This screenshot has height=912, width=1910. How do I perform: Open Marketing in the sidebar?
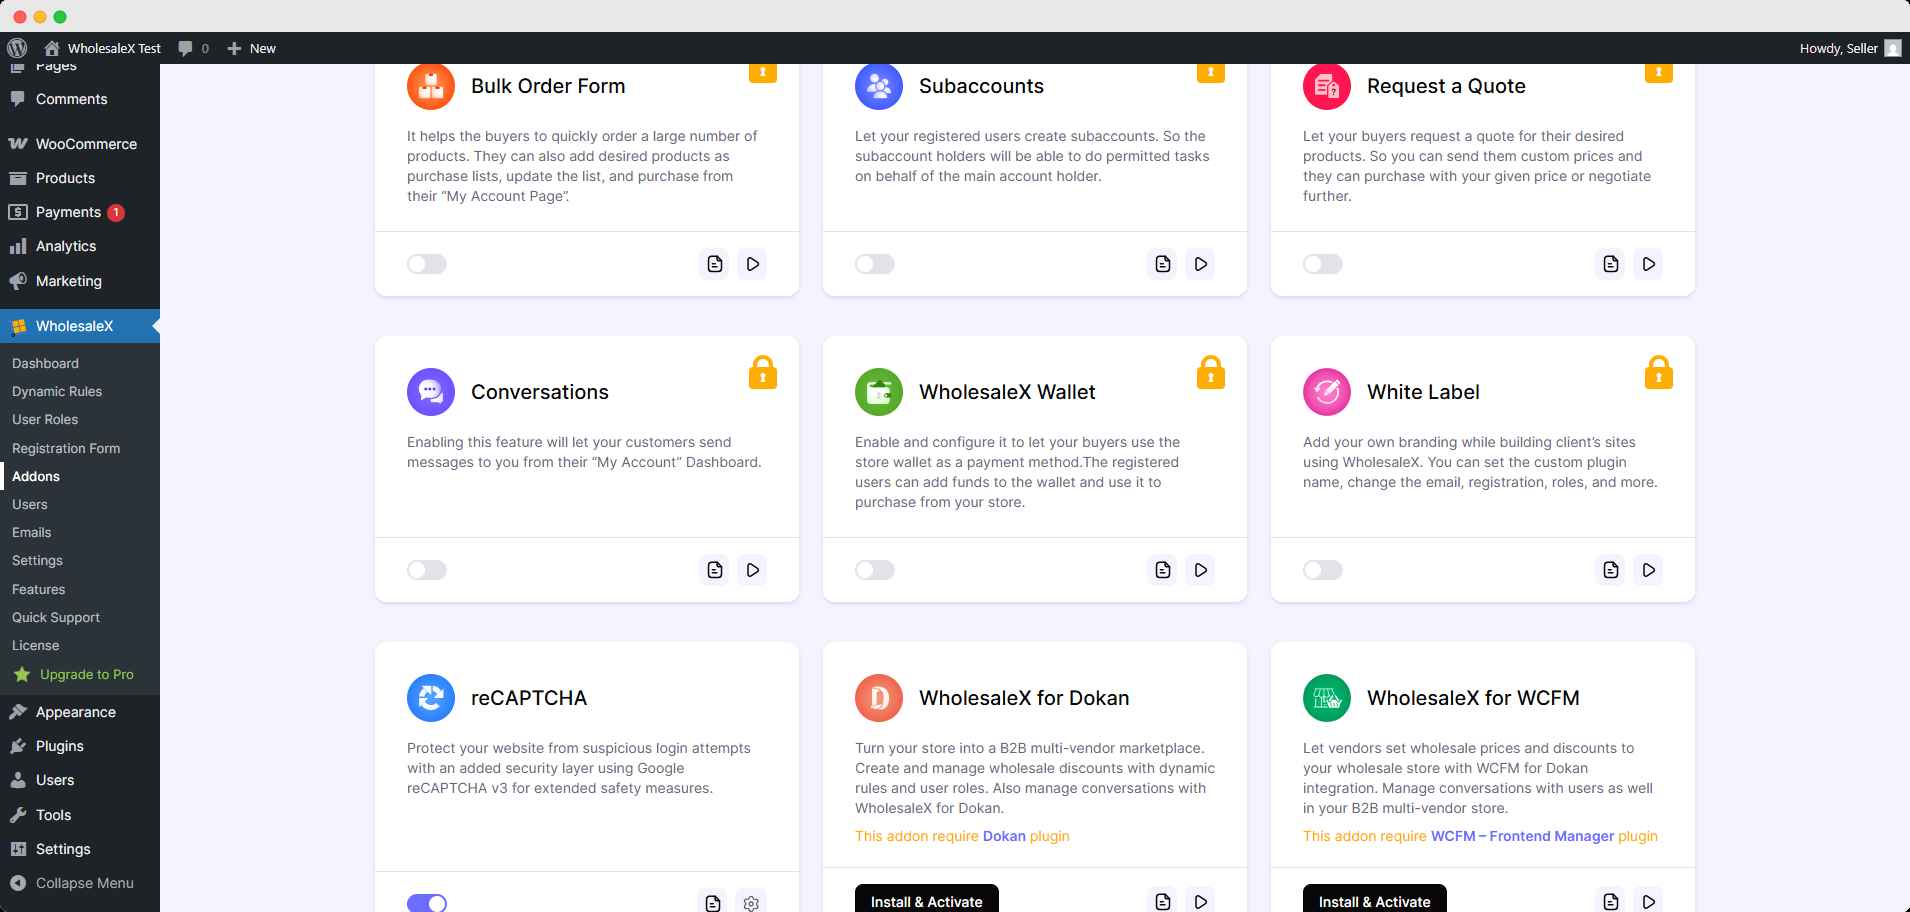80,281
